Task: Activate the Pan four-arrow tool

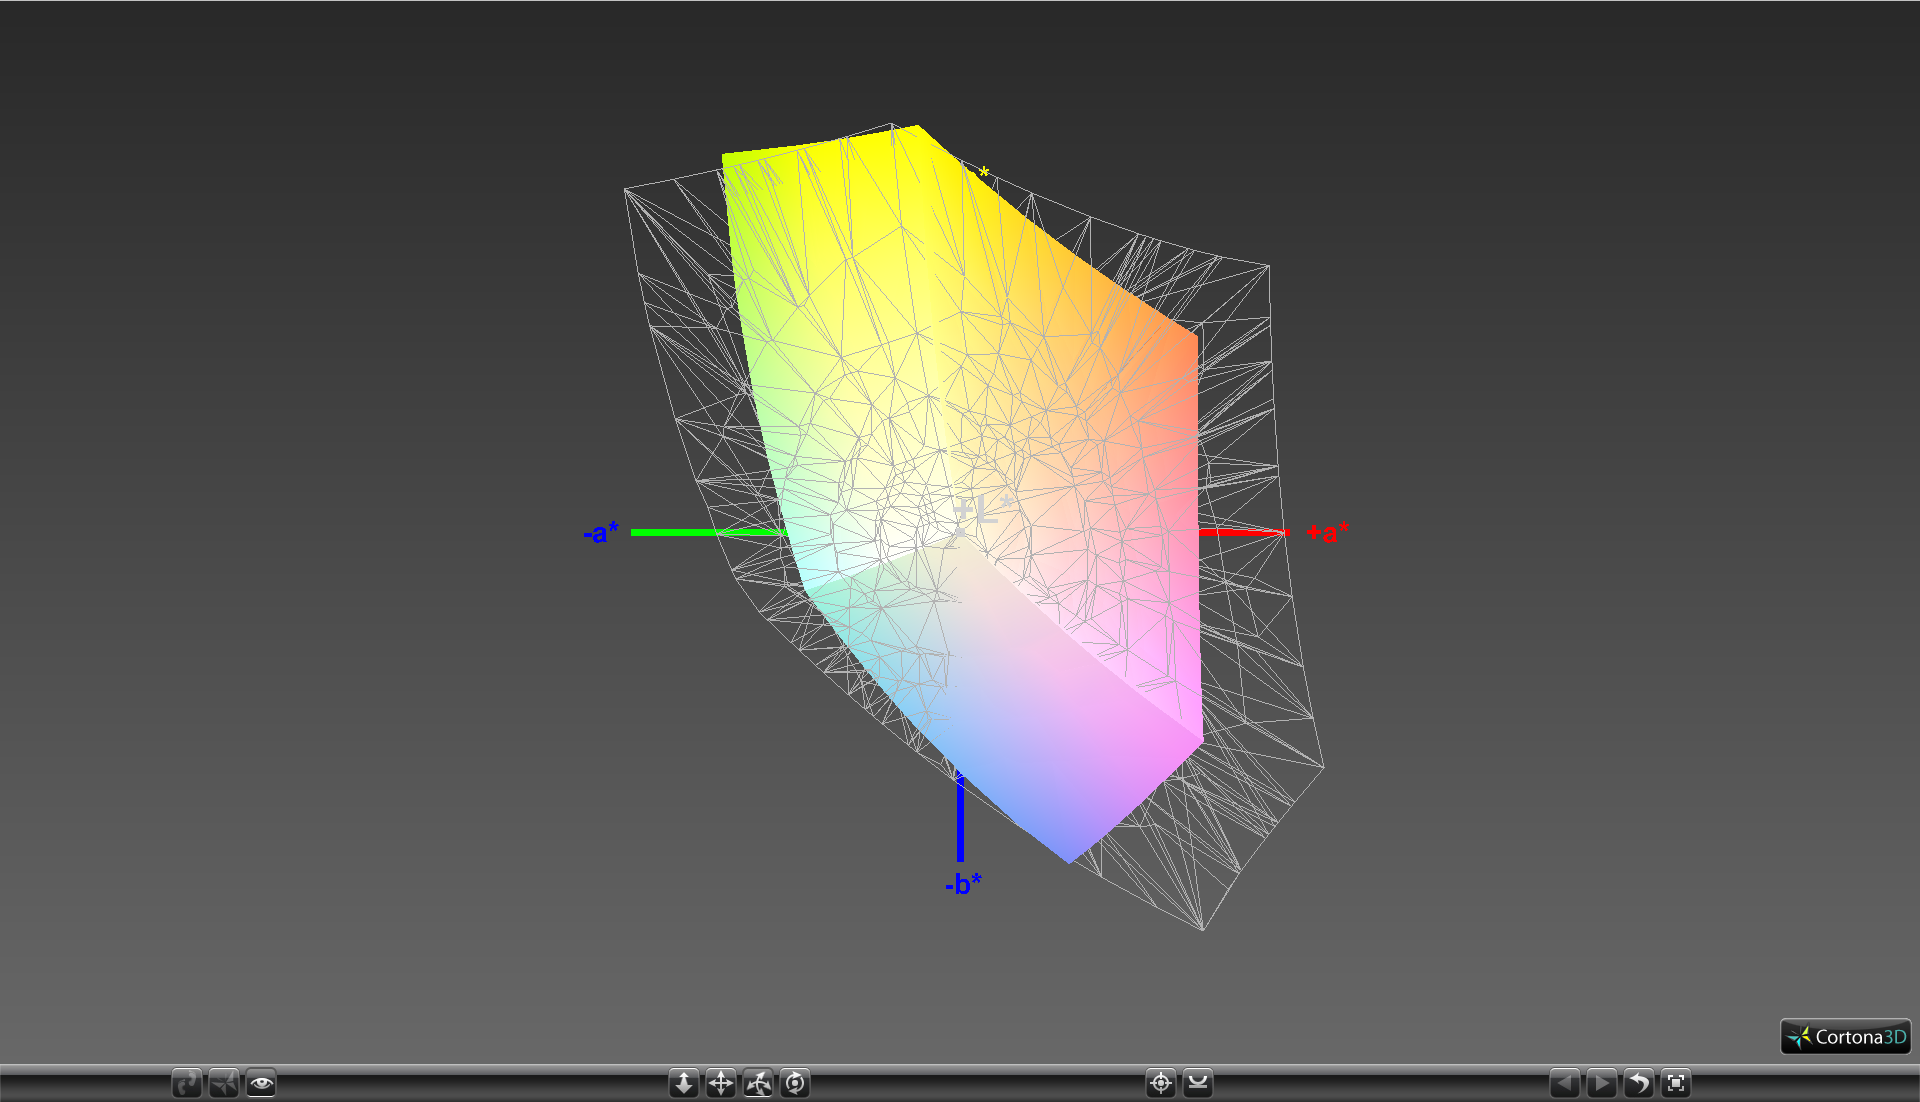Action: pos(721,1083)
